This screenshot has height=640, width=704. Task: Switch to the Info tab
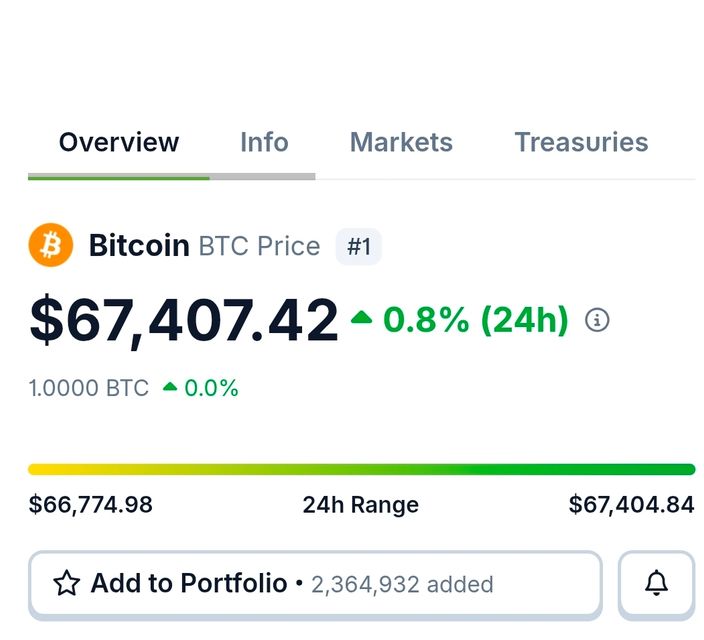point(264,143)
